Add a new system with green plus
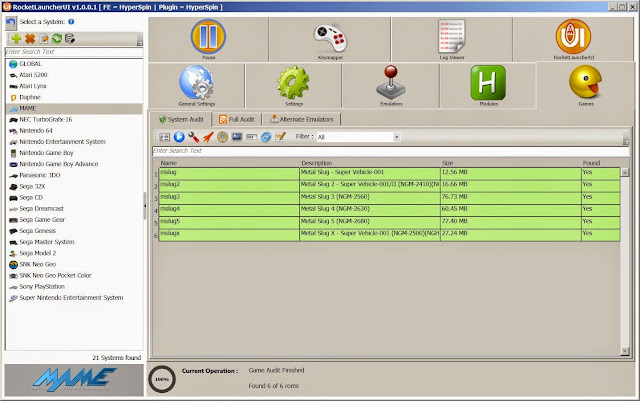 pos(16,39)
